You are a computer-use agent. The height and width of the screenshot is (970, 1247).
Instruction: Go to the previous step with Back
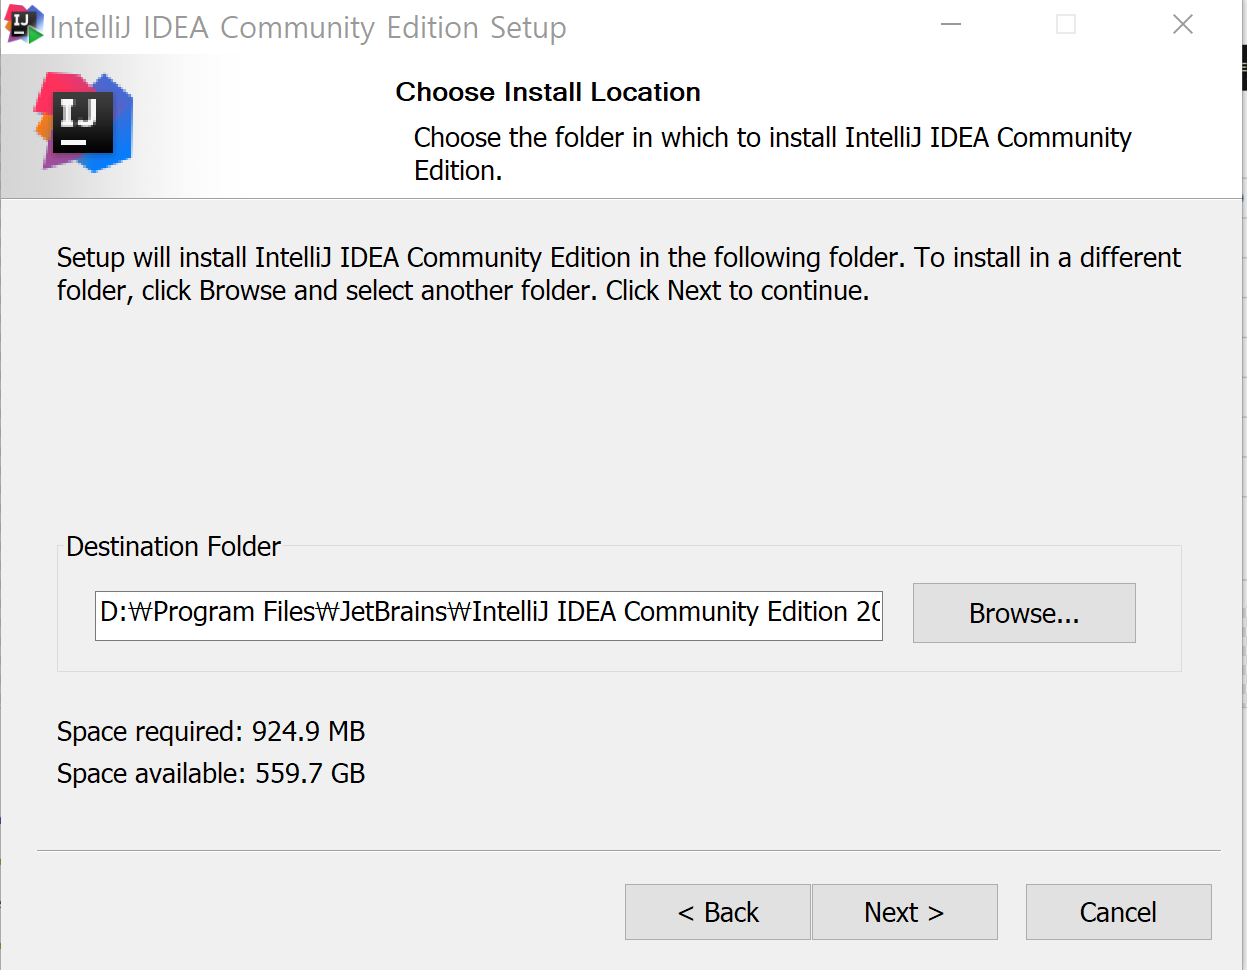coord(717,912)
